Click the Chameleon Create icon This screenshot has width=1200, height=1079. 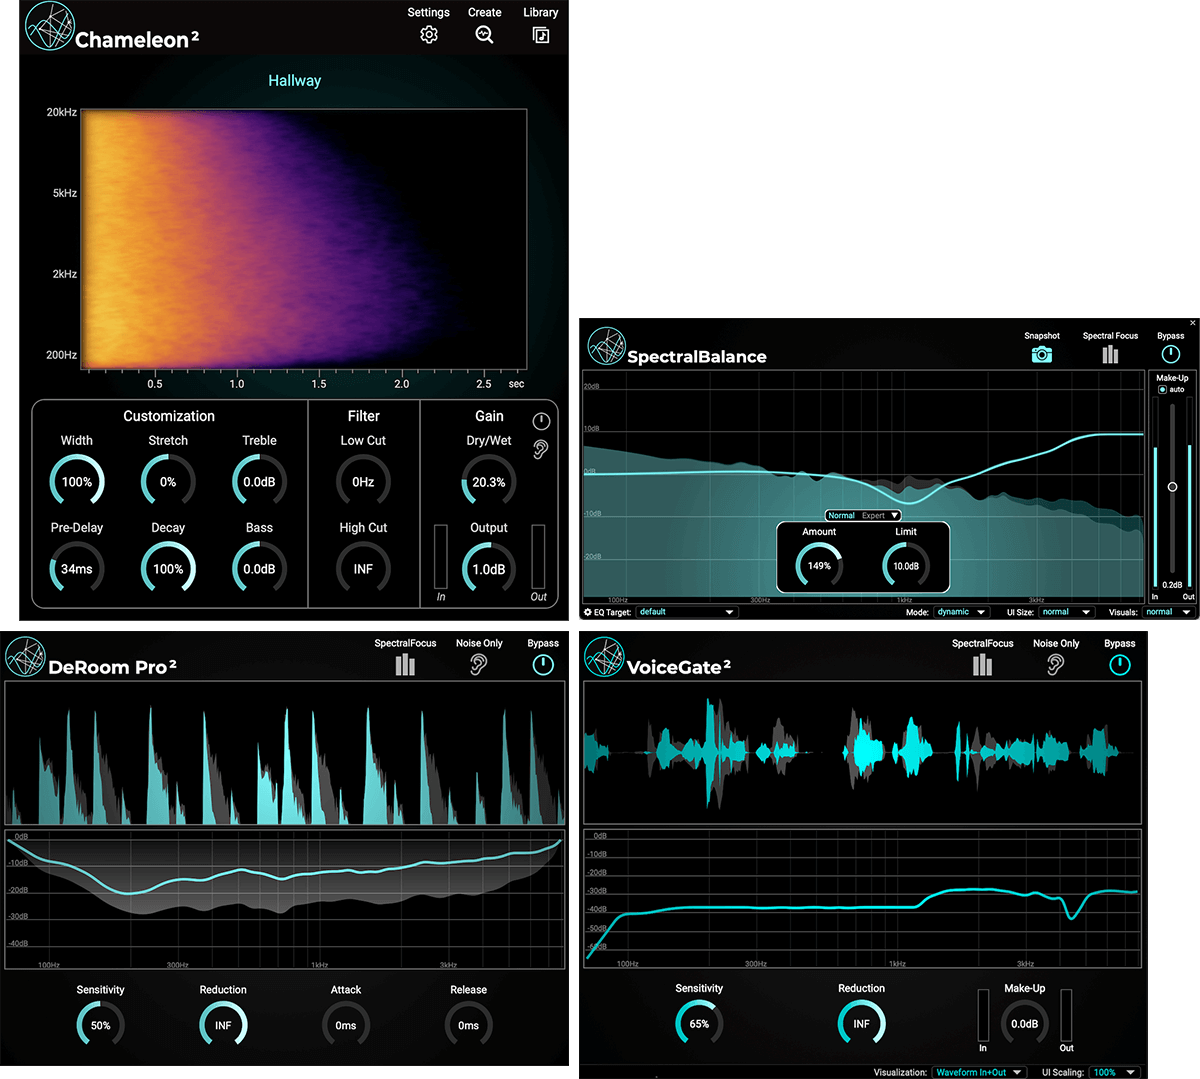484,35
